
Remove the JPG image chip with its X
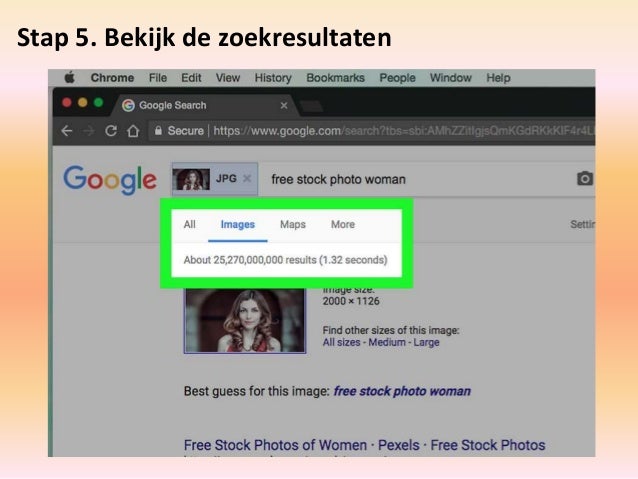pyautogui.click(x=247, y=179)
